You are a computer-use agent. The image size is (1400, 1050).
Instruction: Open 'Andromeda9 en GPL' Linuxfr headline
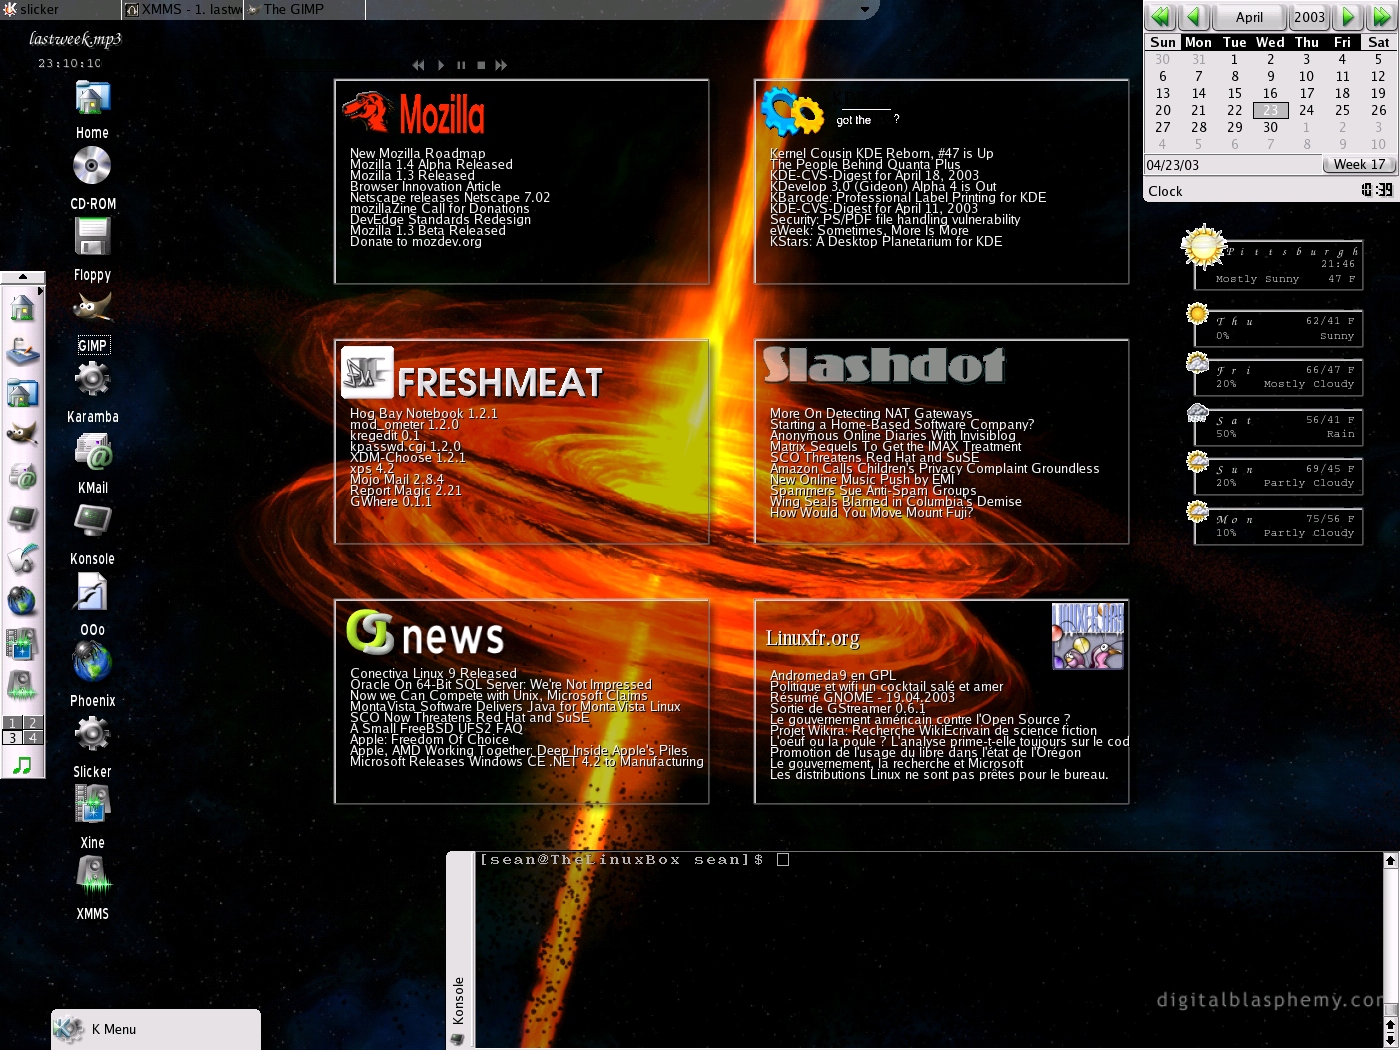click(x=833, y=675)
